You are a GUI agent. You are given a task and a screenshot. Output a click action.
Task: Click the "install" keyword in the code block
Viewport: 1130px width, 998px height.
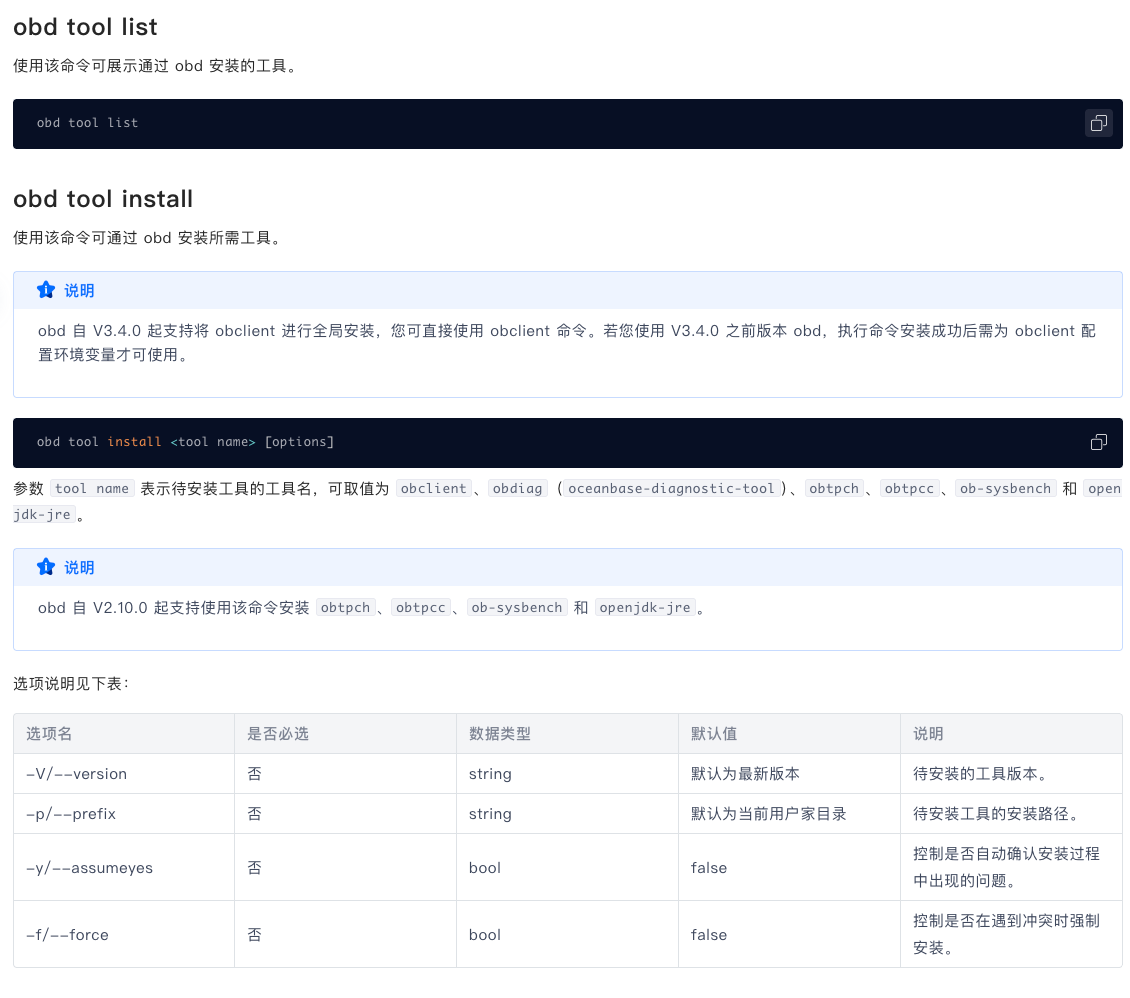[134, 442]
